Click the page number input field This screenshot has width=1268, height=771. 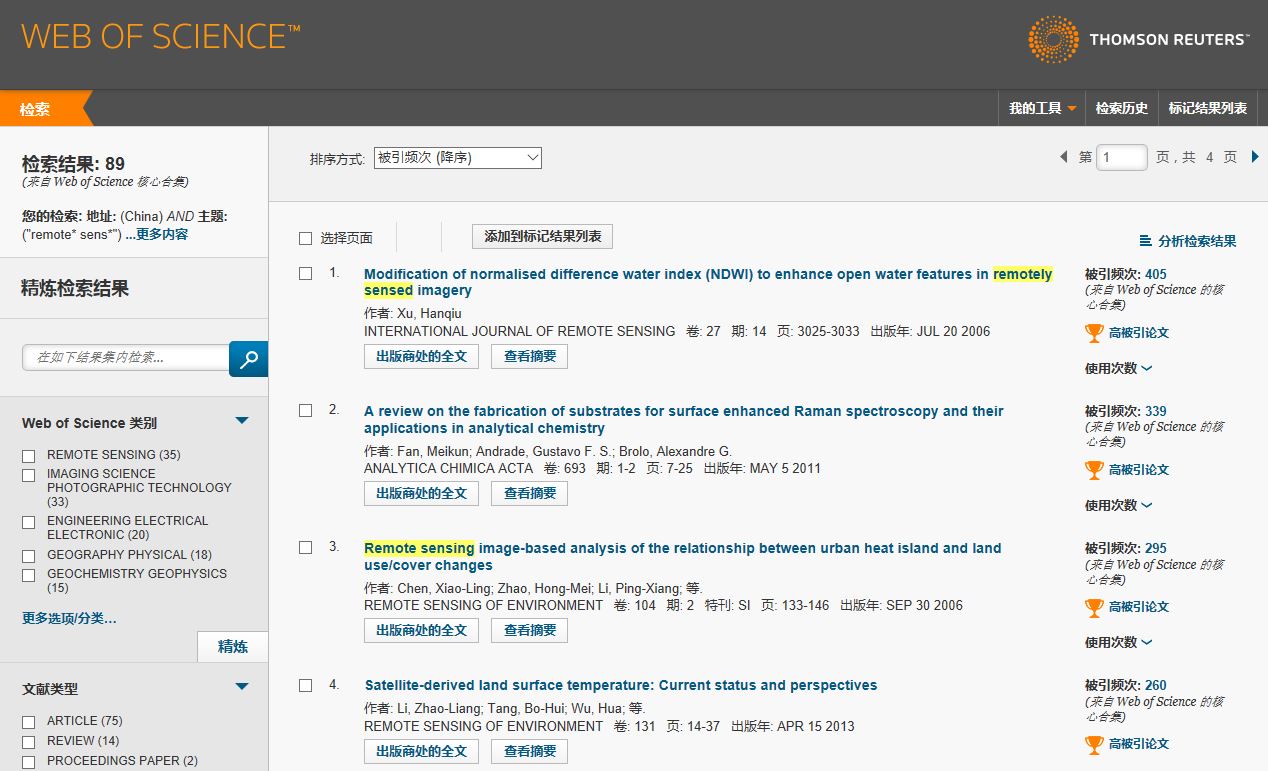pos(1121,157)
